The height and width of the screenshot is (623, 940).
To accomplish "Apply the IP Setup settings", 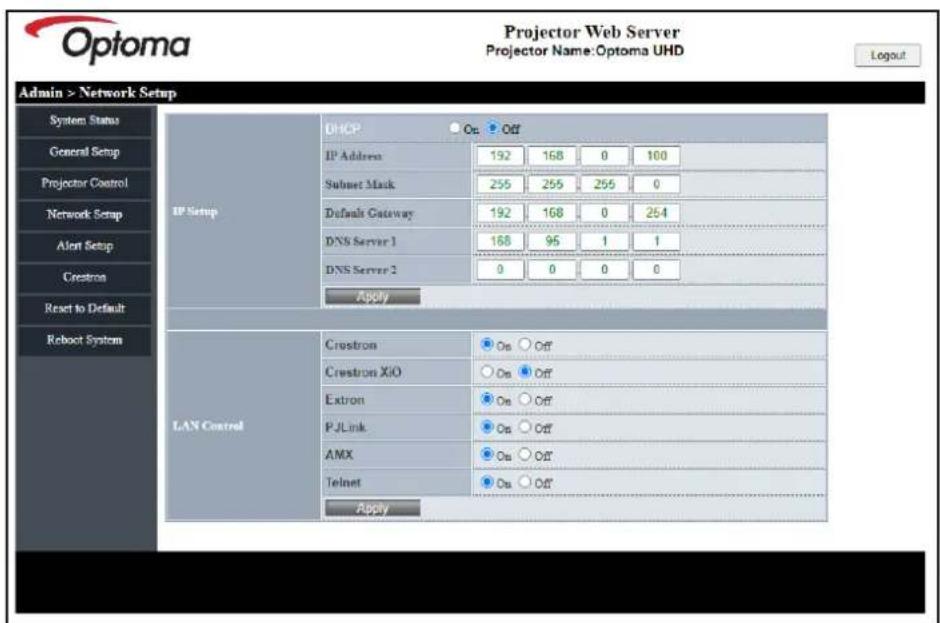I will click(372, 296).
